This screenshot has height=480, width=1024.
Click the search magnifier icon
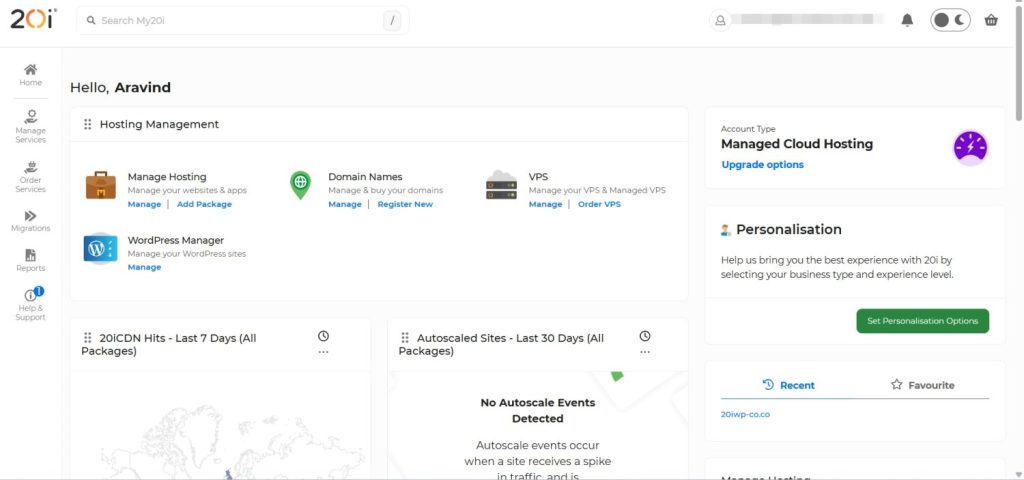pos(91,20)
